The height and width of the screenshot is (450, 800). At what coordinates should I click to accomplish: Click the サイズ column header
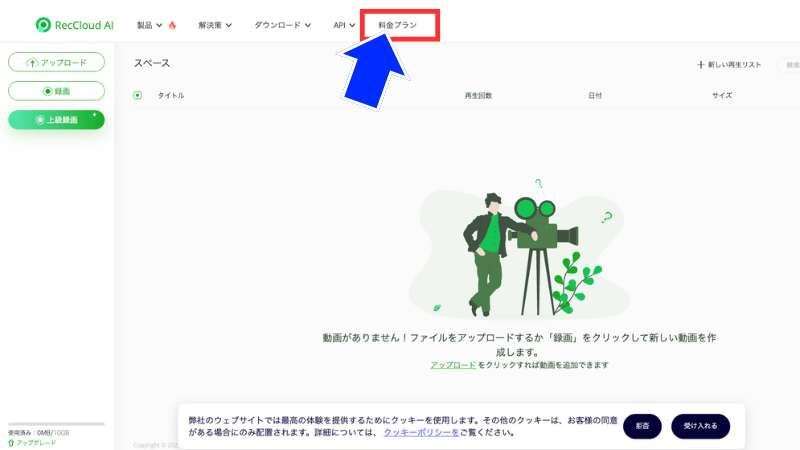click(722, 95)
